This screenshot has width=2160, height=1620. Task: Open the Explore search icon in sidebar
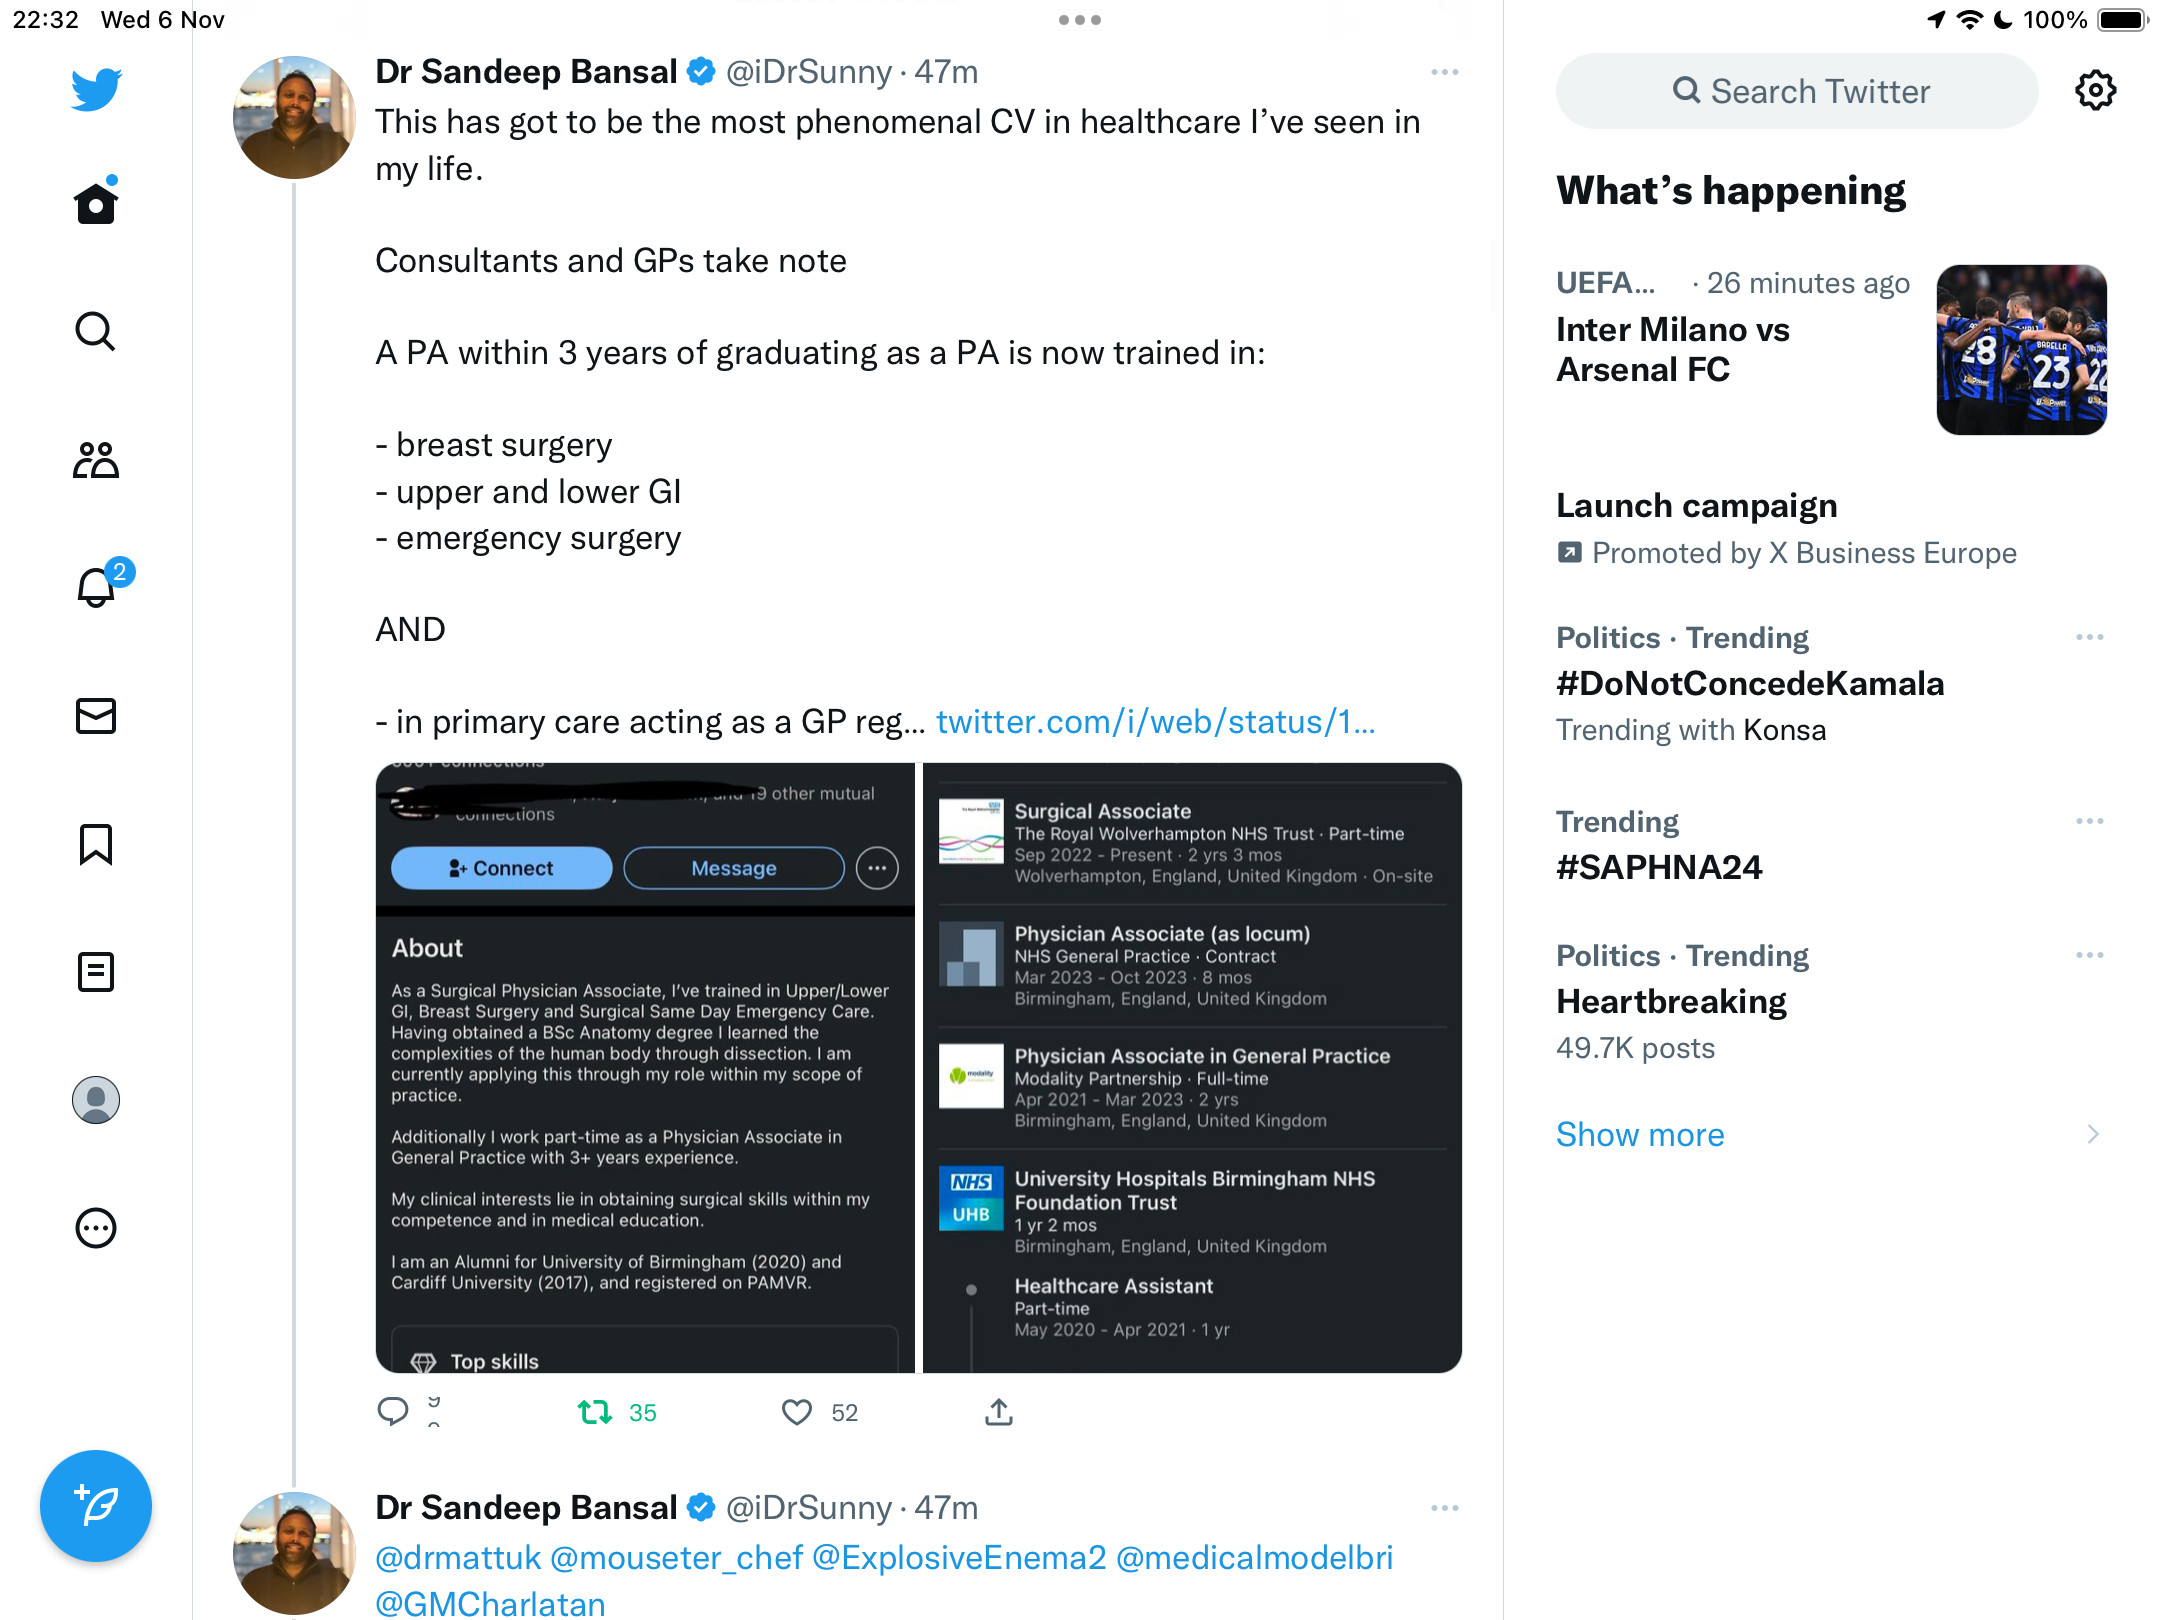(96, 331)
